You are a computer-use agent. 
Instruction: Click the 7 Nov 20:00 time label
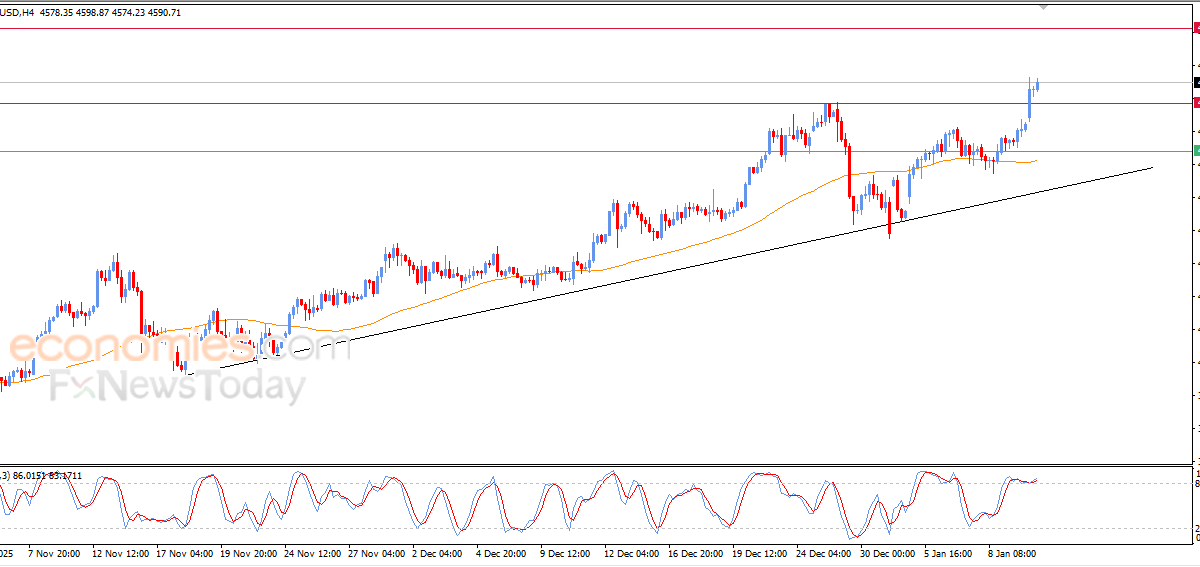click(56, 552)
